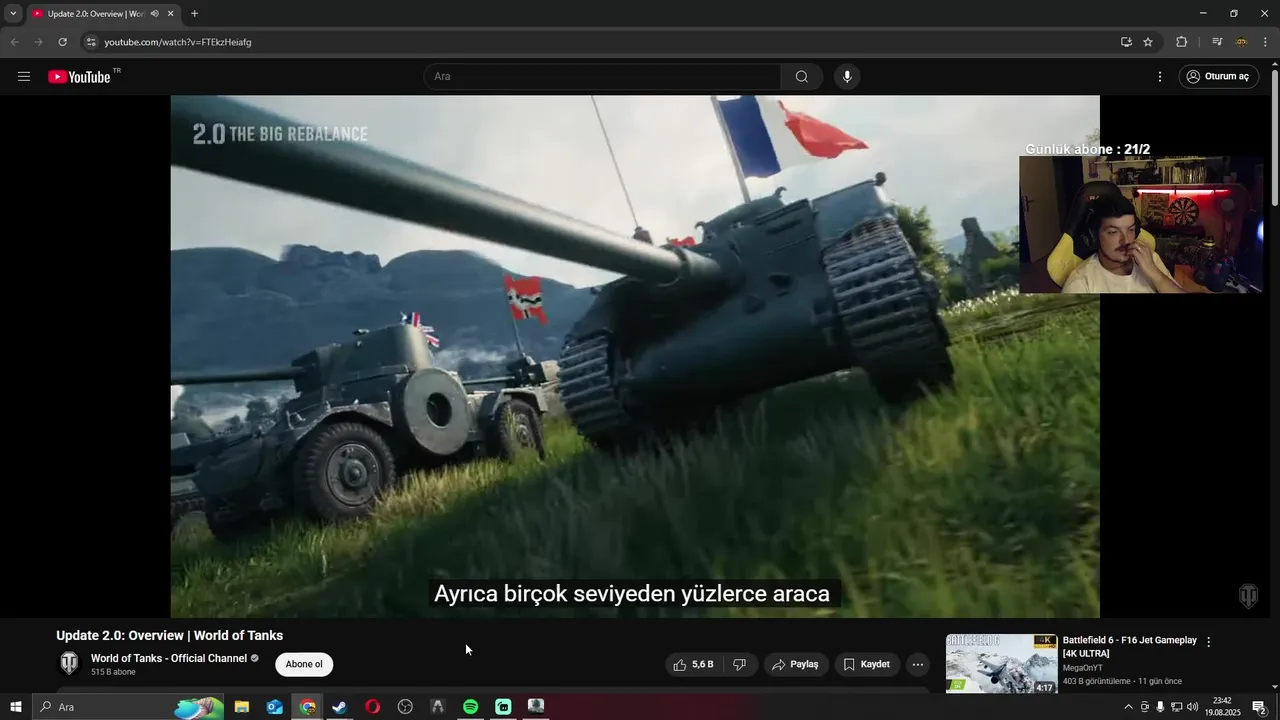This screenshot has height=720, width=1280.
Task: Click the page vertical scrollbar thumb
Action: (x=1274, y=140)
